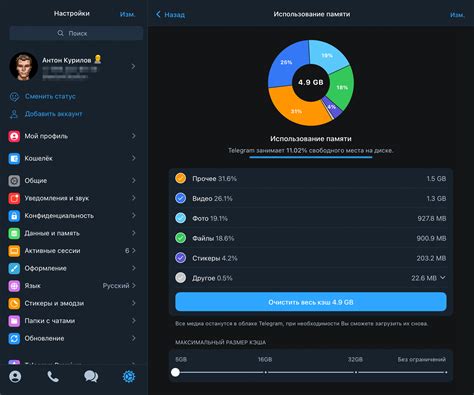Go back with the Назад button
Viewport: 474px width, 395px height.
pyautogui.click(x=170, y=14)
